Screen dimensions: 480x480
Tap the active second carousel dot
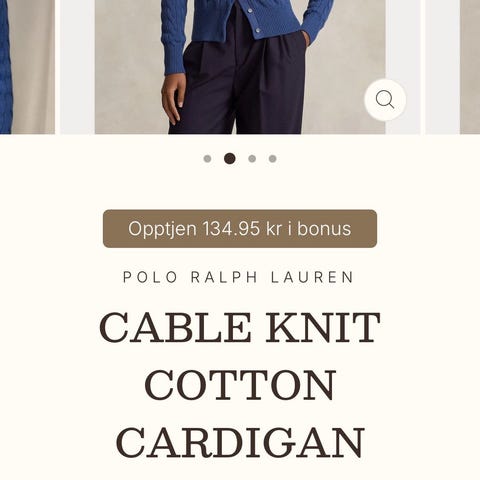point(230,158)
